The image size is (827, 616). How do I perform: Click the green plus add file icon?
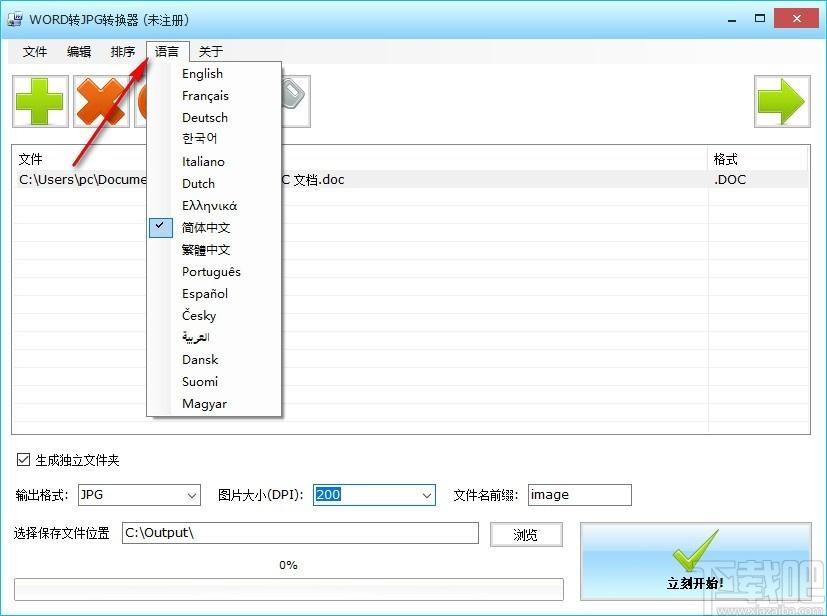[41, 101]
